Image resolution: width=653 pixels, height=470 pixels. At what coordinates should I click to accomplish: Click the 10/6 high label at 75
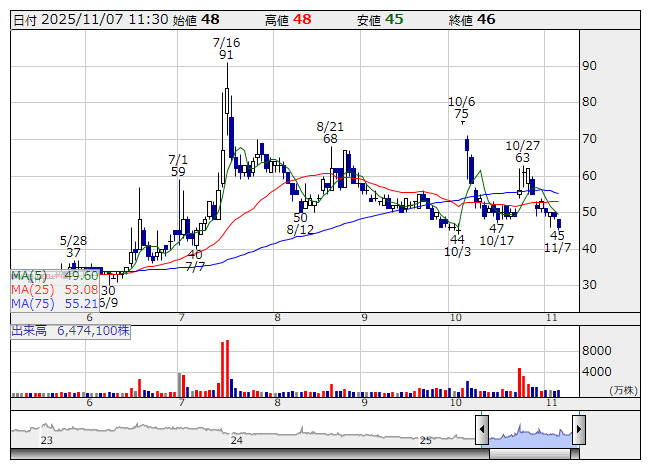(461, 108)
